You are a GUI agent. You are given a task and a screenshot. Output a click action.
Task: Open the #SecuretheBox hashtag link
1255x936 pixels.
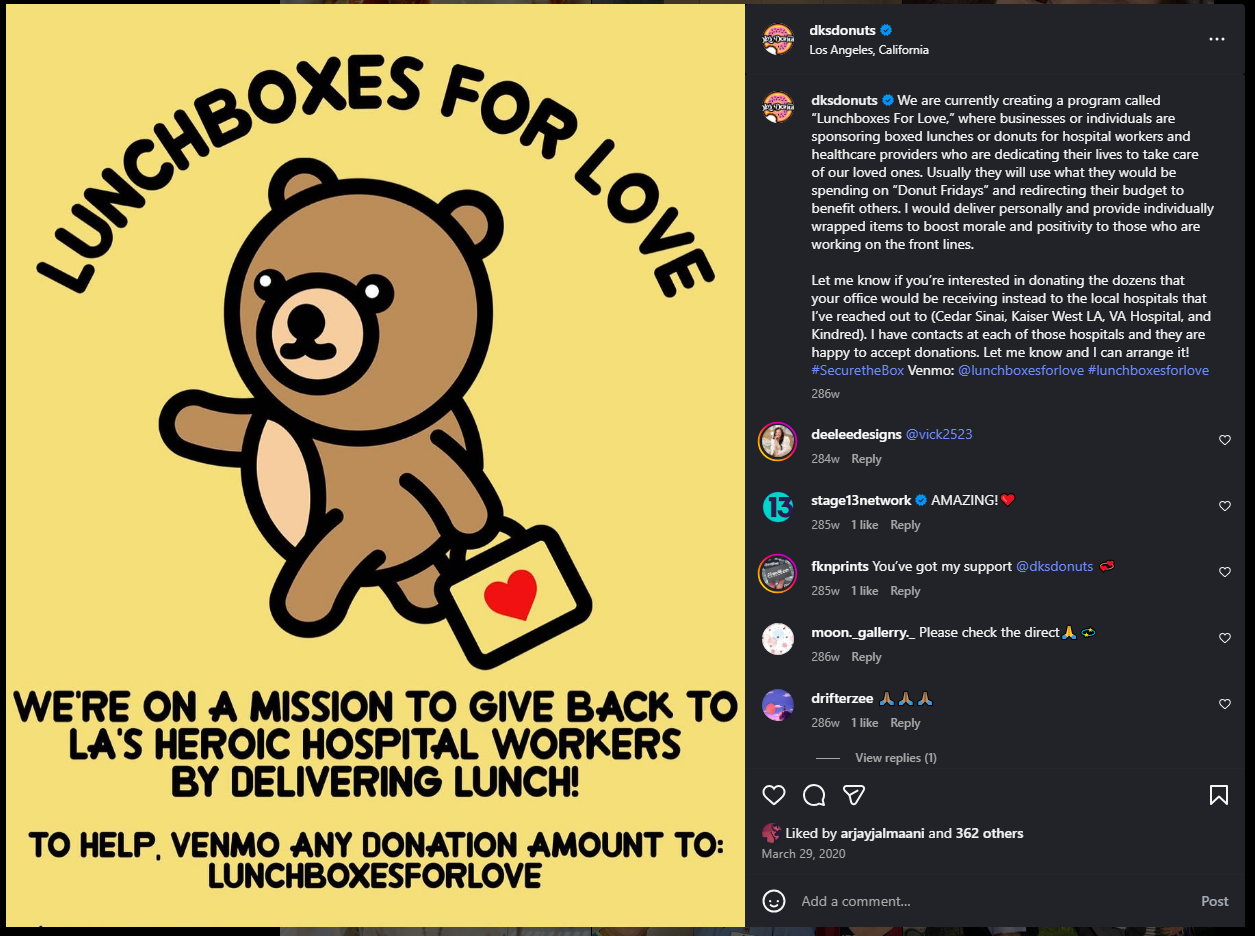[x=857, y=370]
